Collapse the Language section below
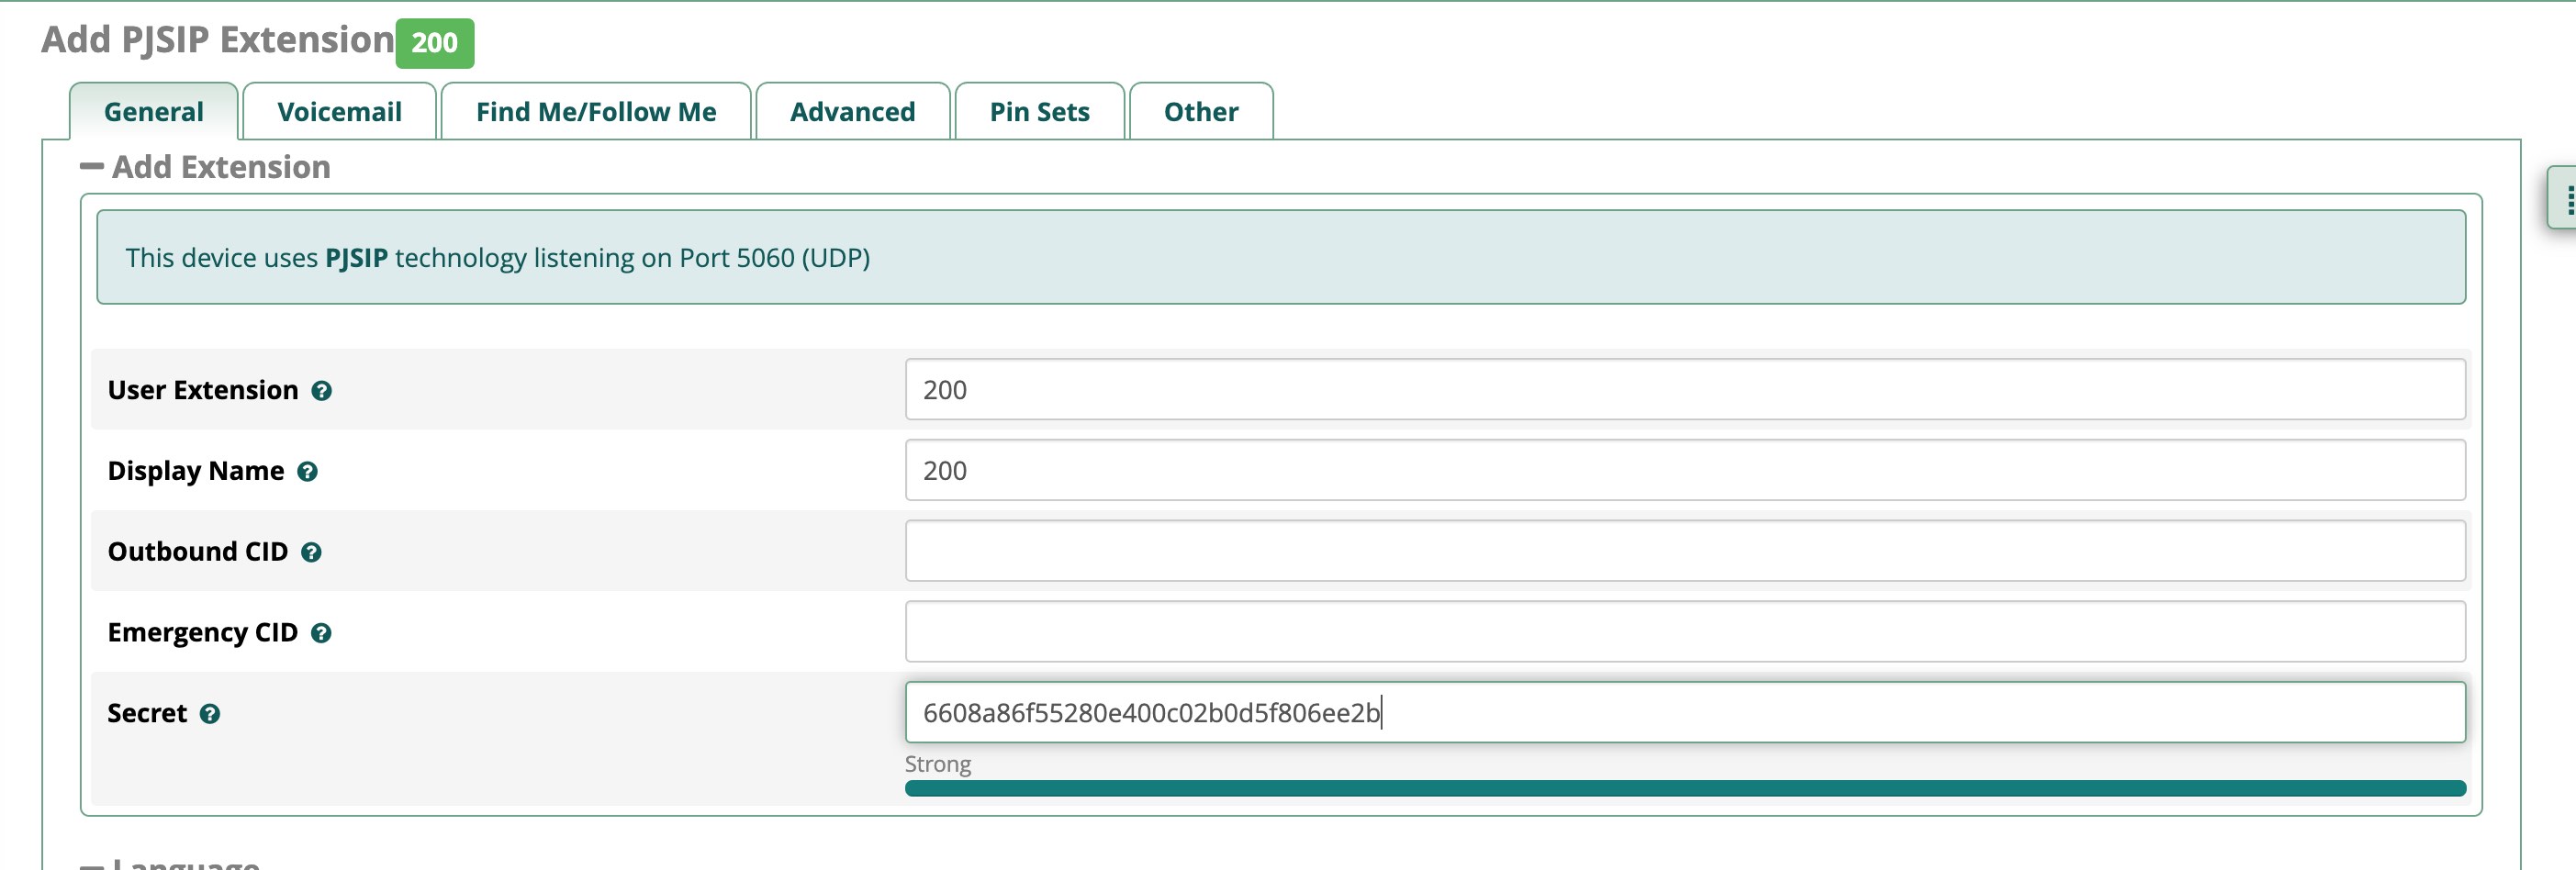 coord(92,863)
